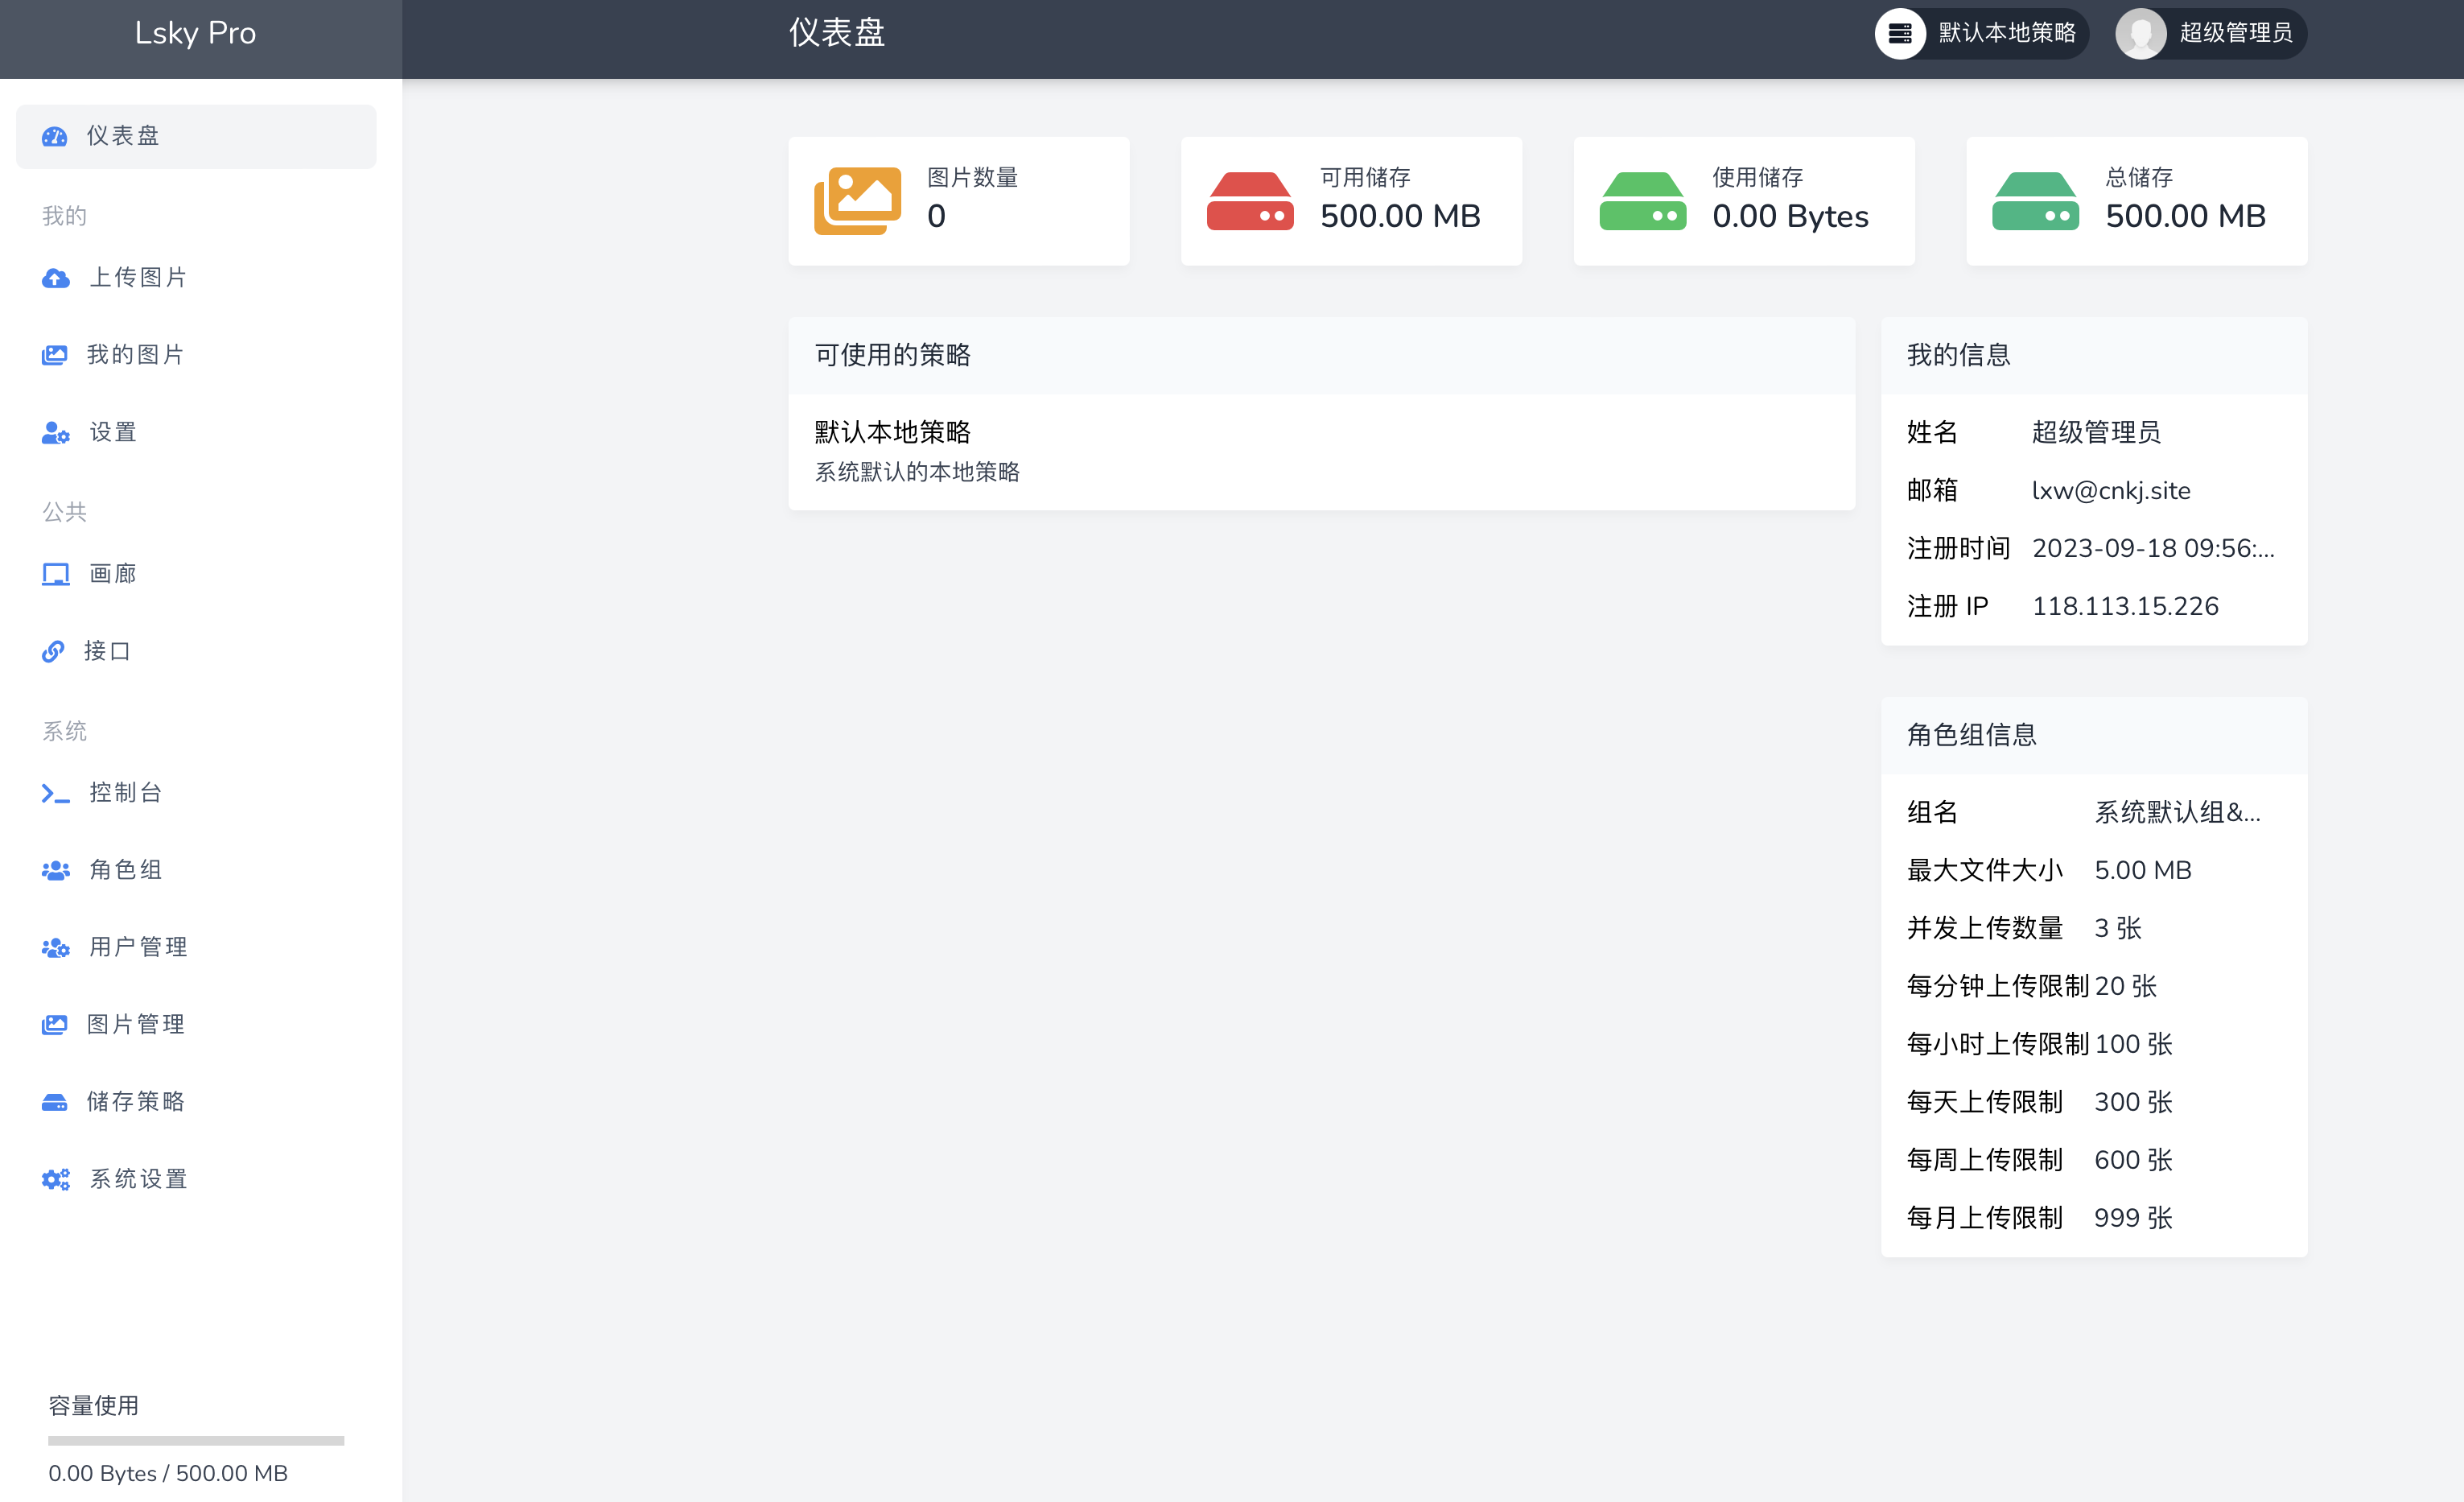Open 用户管理 from the sidebar
This screenshot has width=2464, height=1502.
click(x=138, y=947)
